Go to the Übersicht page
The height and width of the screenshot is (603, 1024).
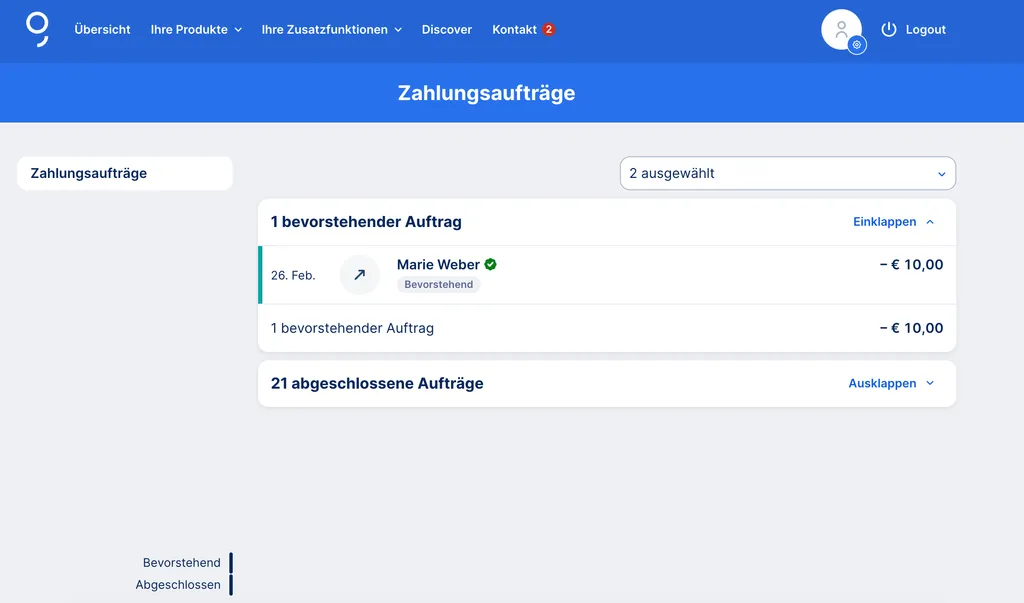[x=102, y=30]
